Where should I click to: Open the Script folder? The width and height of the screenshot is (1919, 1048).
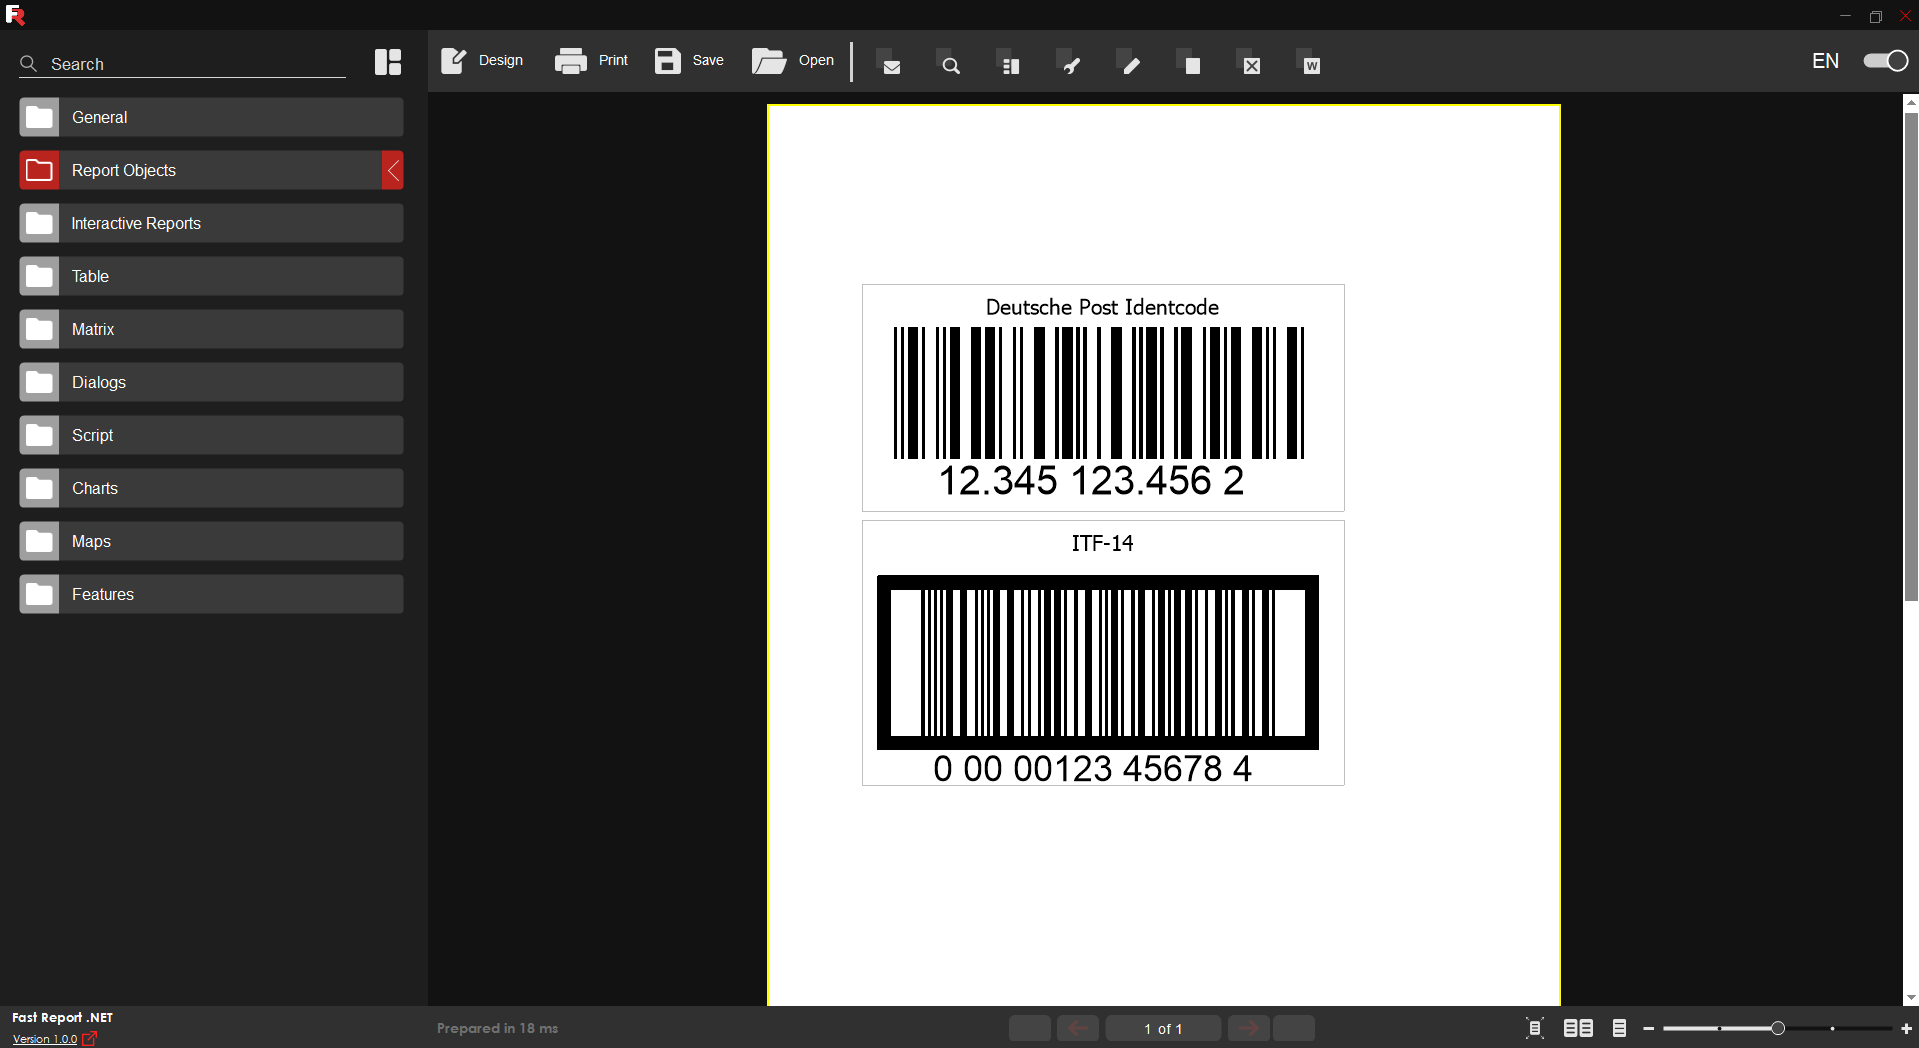pos(211,435)
